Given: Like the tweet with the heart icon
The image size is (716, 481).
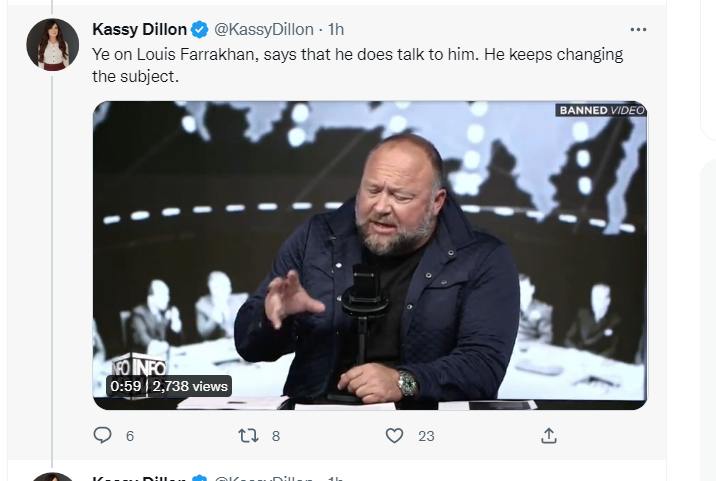Looking at the screenshot, I should 395,435.
